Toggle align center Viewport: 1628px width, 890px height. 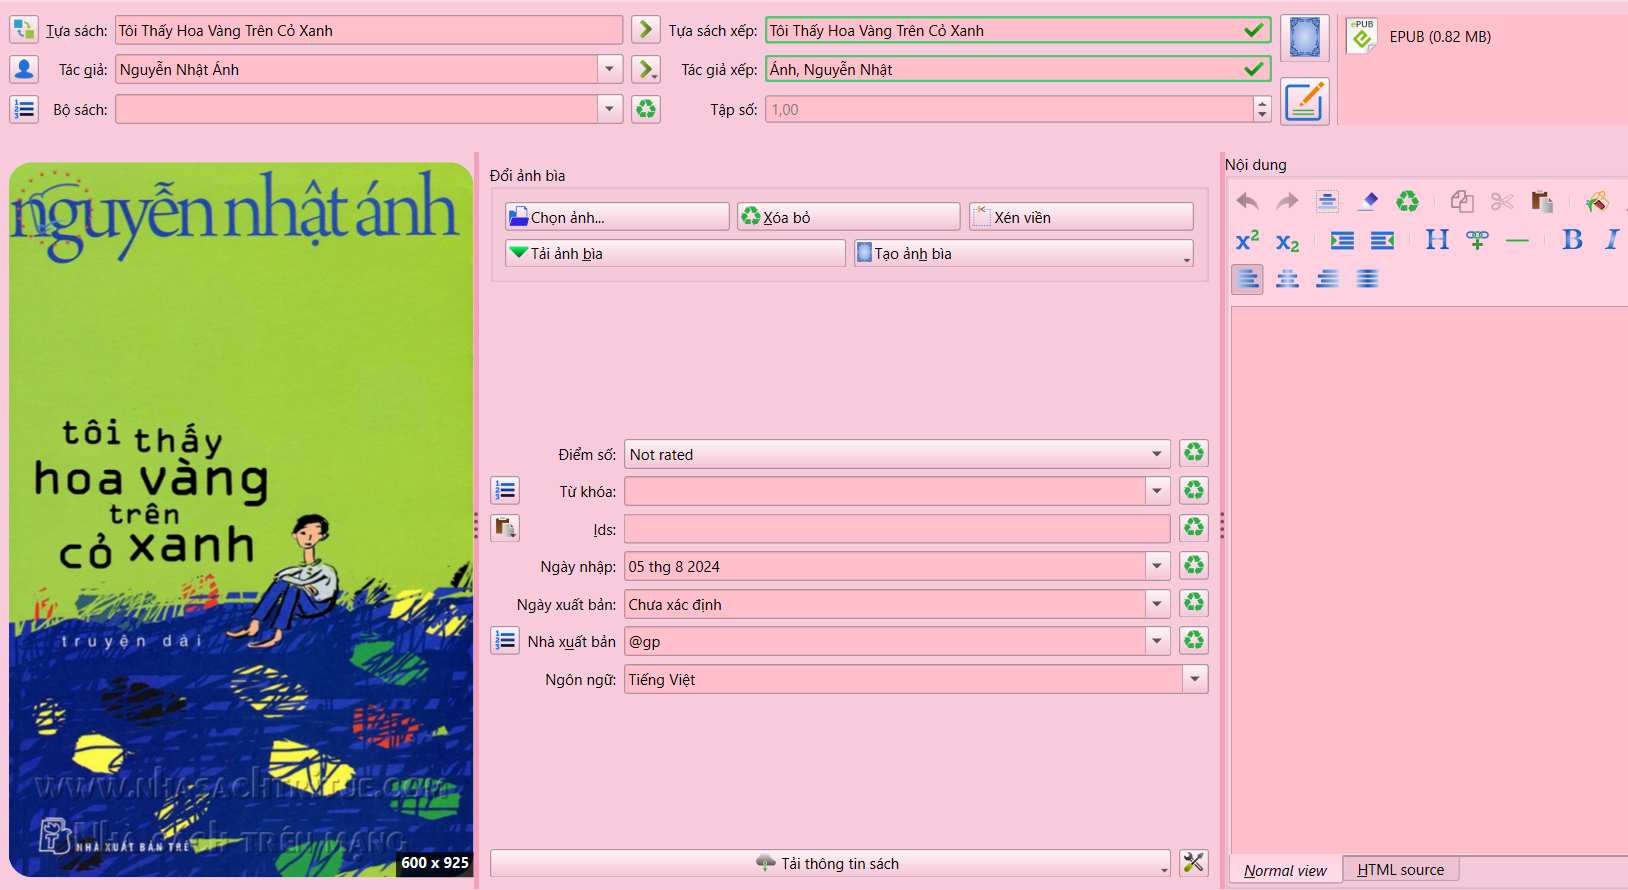tap(1287, 279)
